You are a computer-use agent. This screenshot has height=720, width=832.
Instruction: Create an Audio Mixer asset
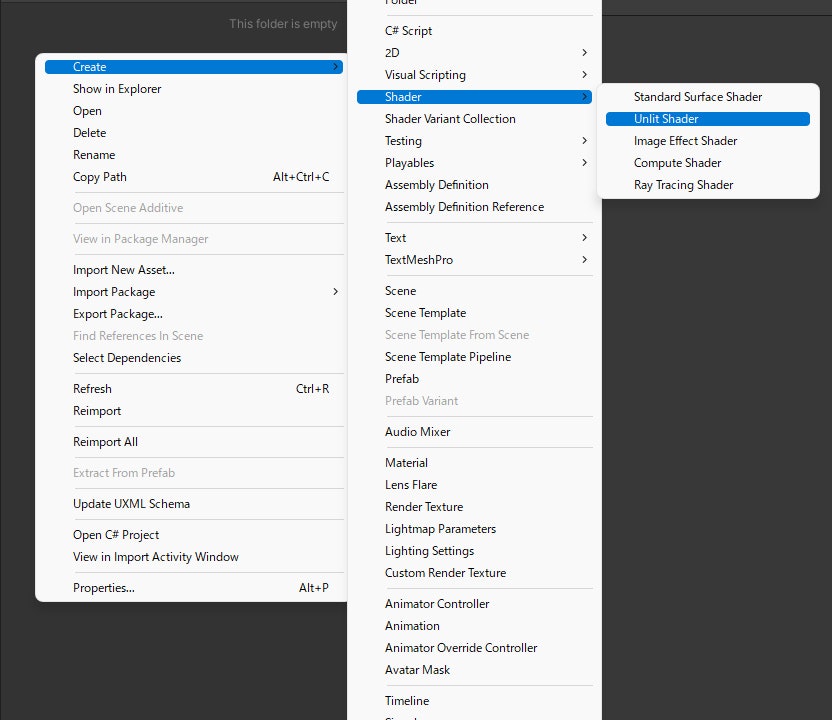pos(474,432)
